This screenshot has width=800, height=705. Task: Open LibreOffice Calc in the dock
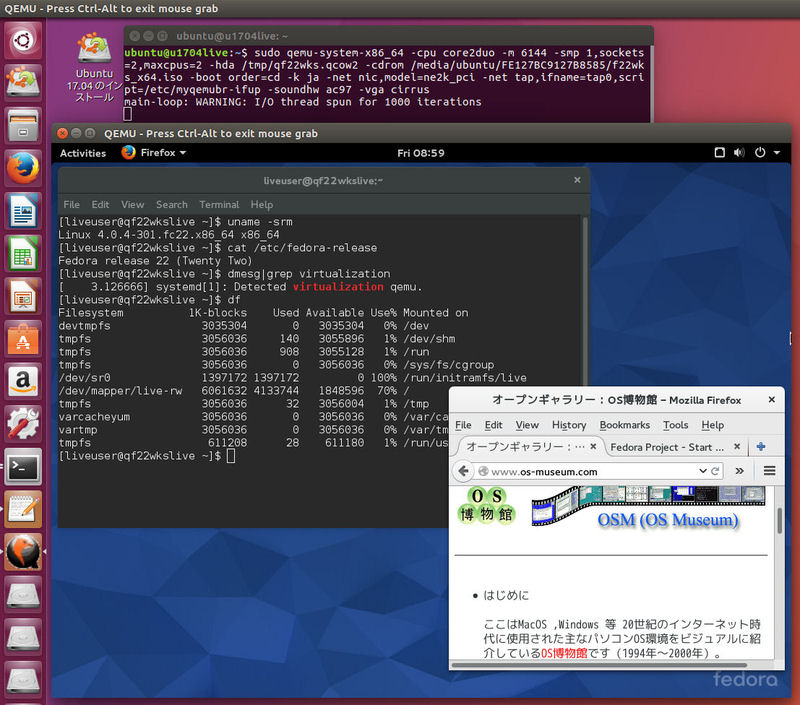(23, 254)
